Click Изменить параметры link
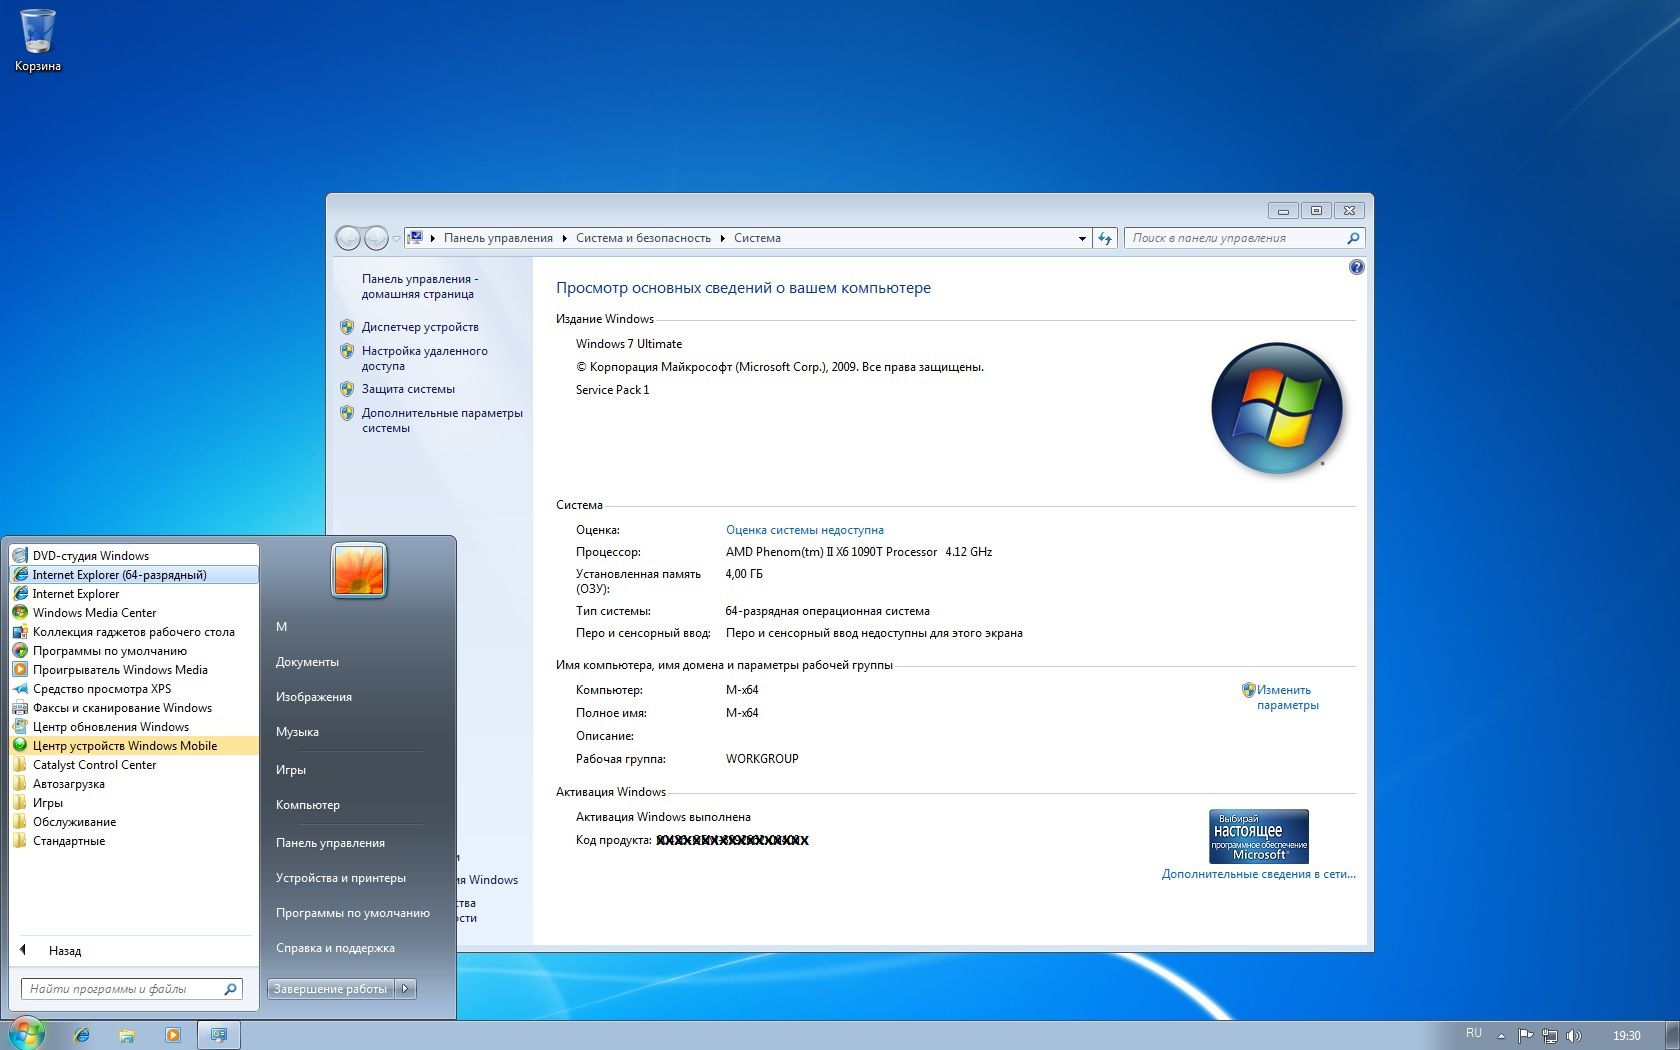Image resolution: width=1680 pixels, height=1050 pixels. pos(1288,697)
